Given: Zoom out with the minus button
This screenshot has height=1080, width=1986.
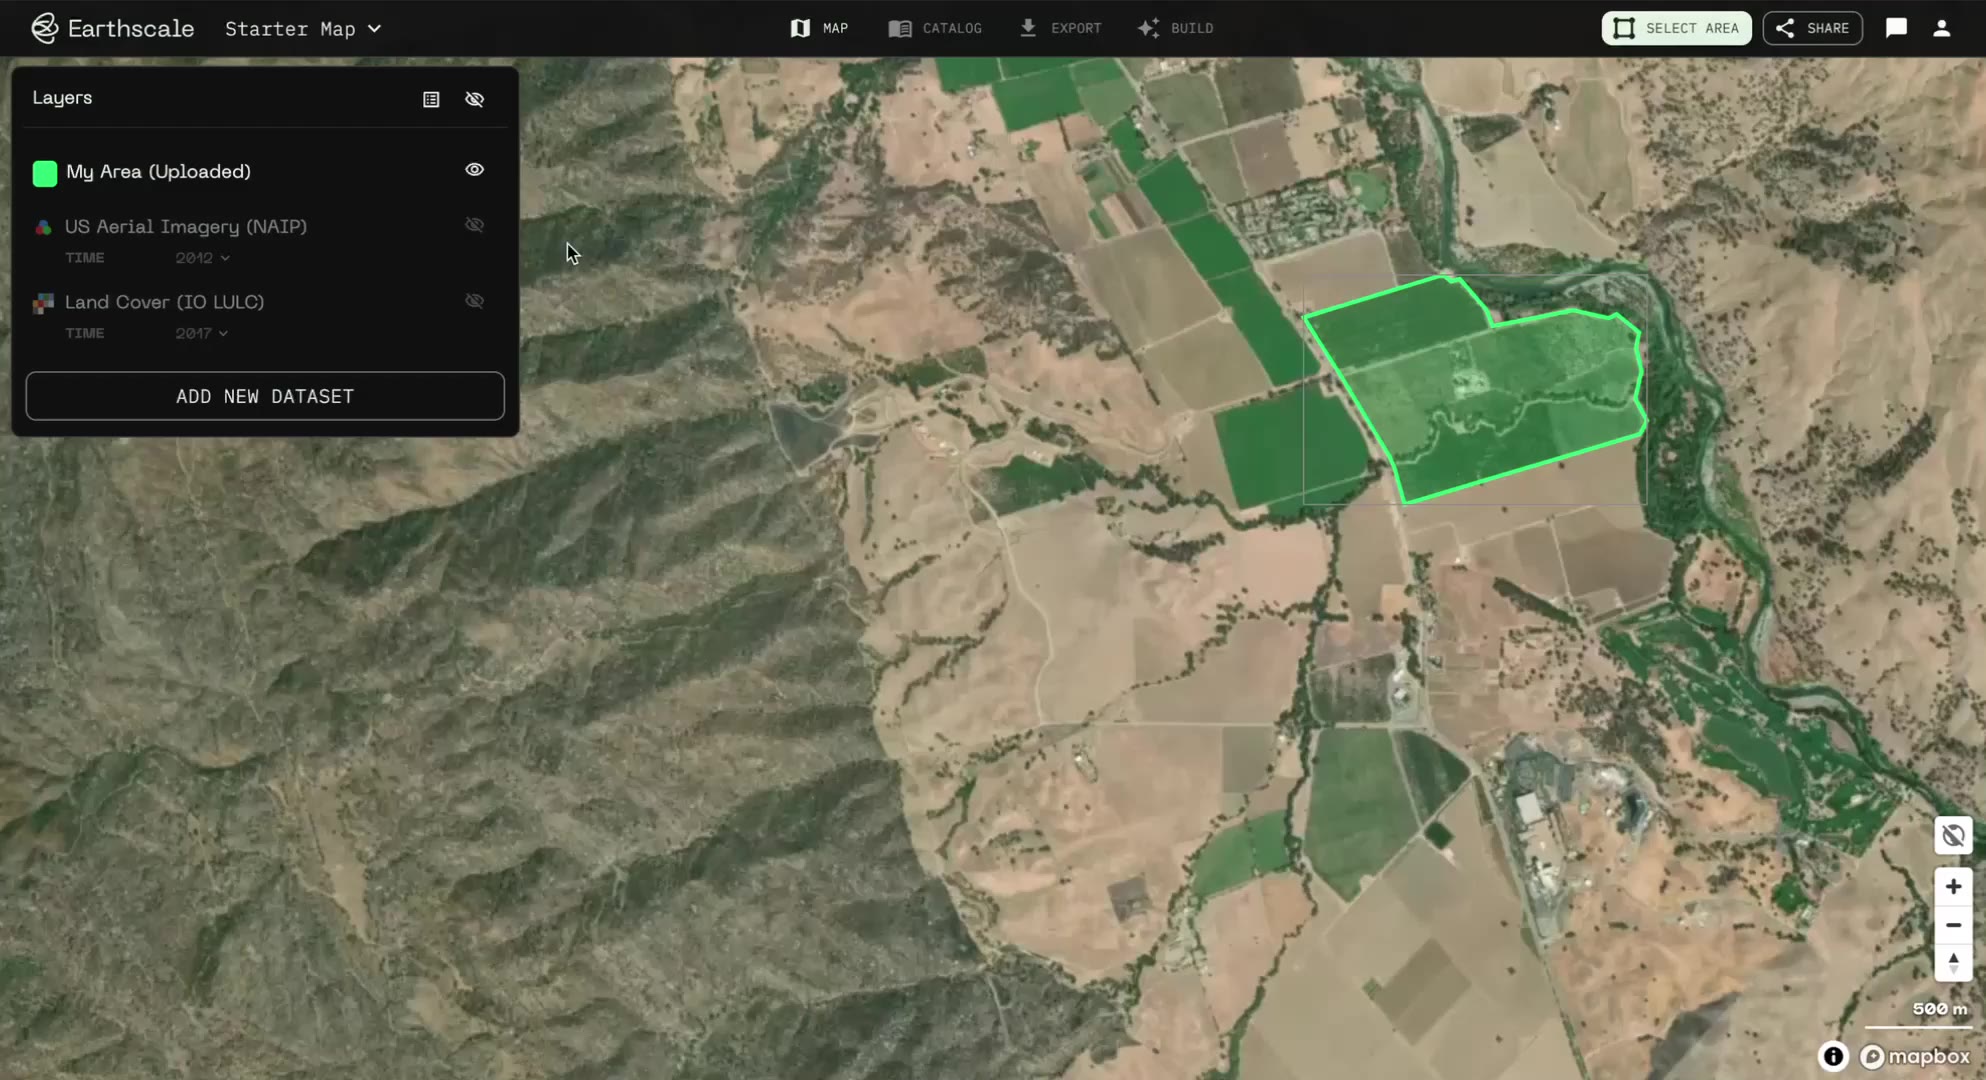Looking at the screenshot, I should pos(1953,925).
